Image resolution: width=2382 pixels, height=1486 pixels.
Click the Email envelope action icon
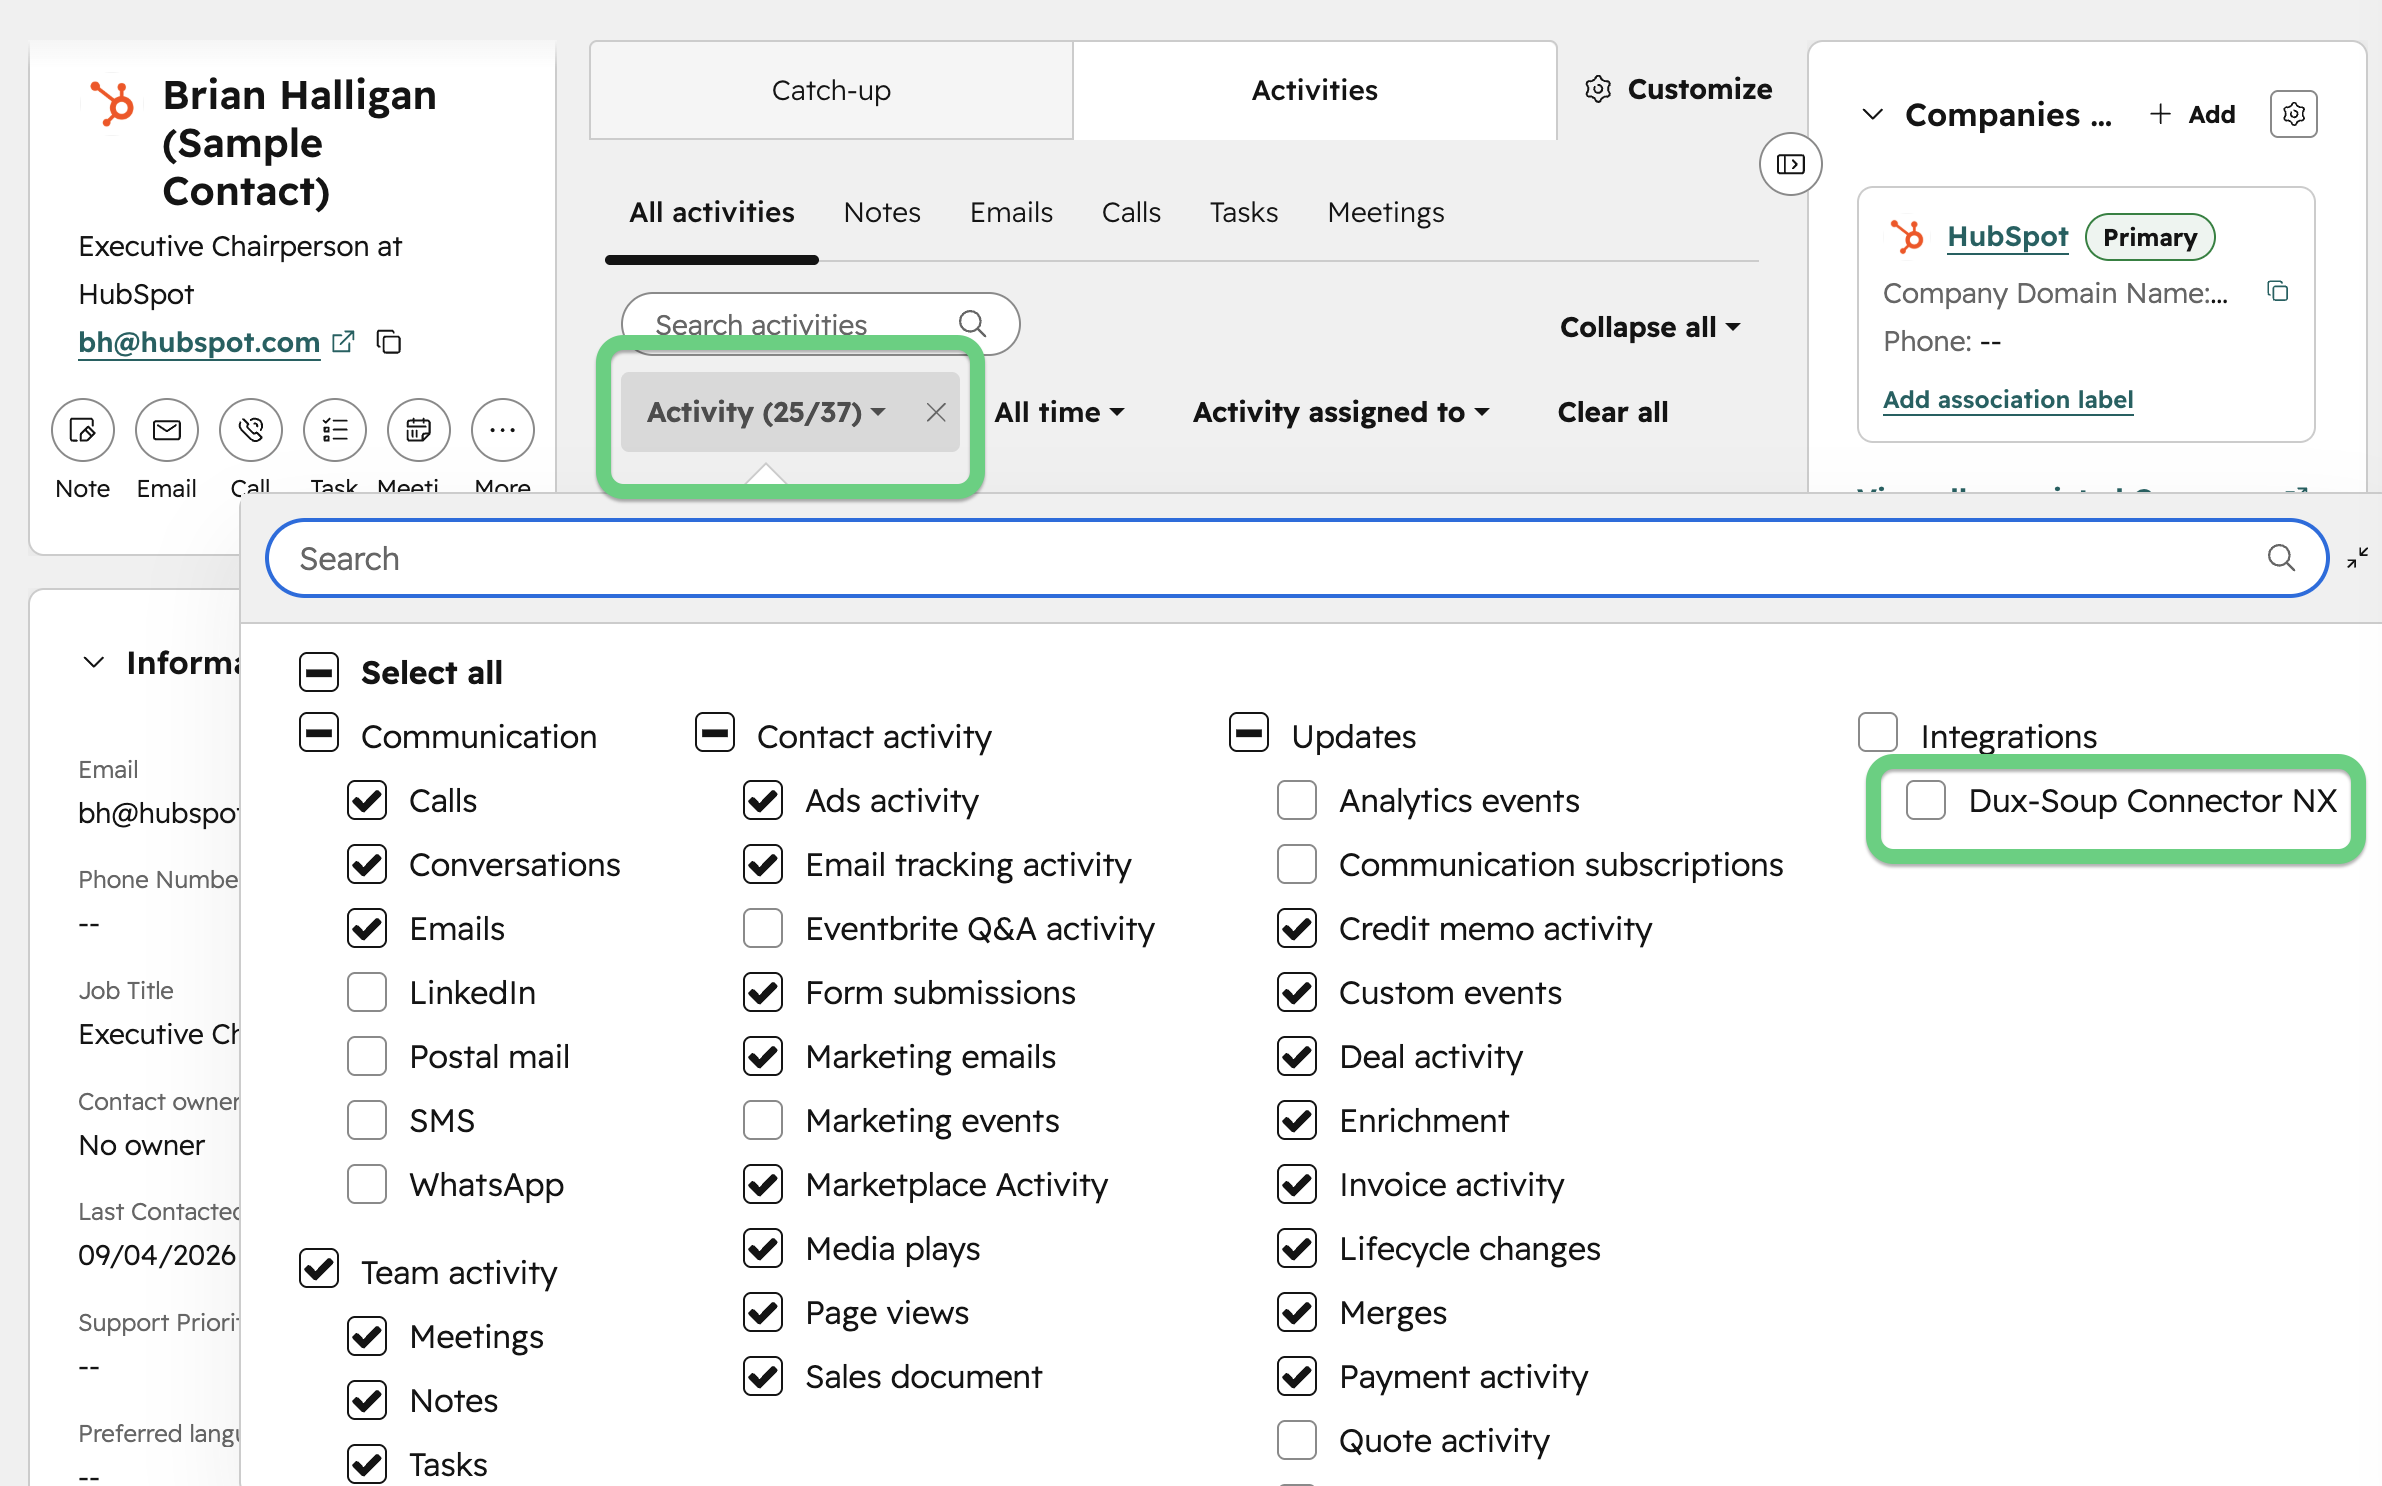click(167, 430)
